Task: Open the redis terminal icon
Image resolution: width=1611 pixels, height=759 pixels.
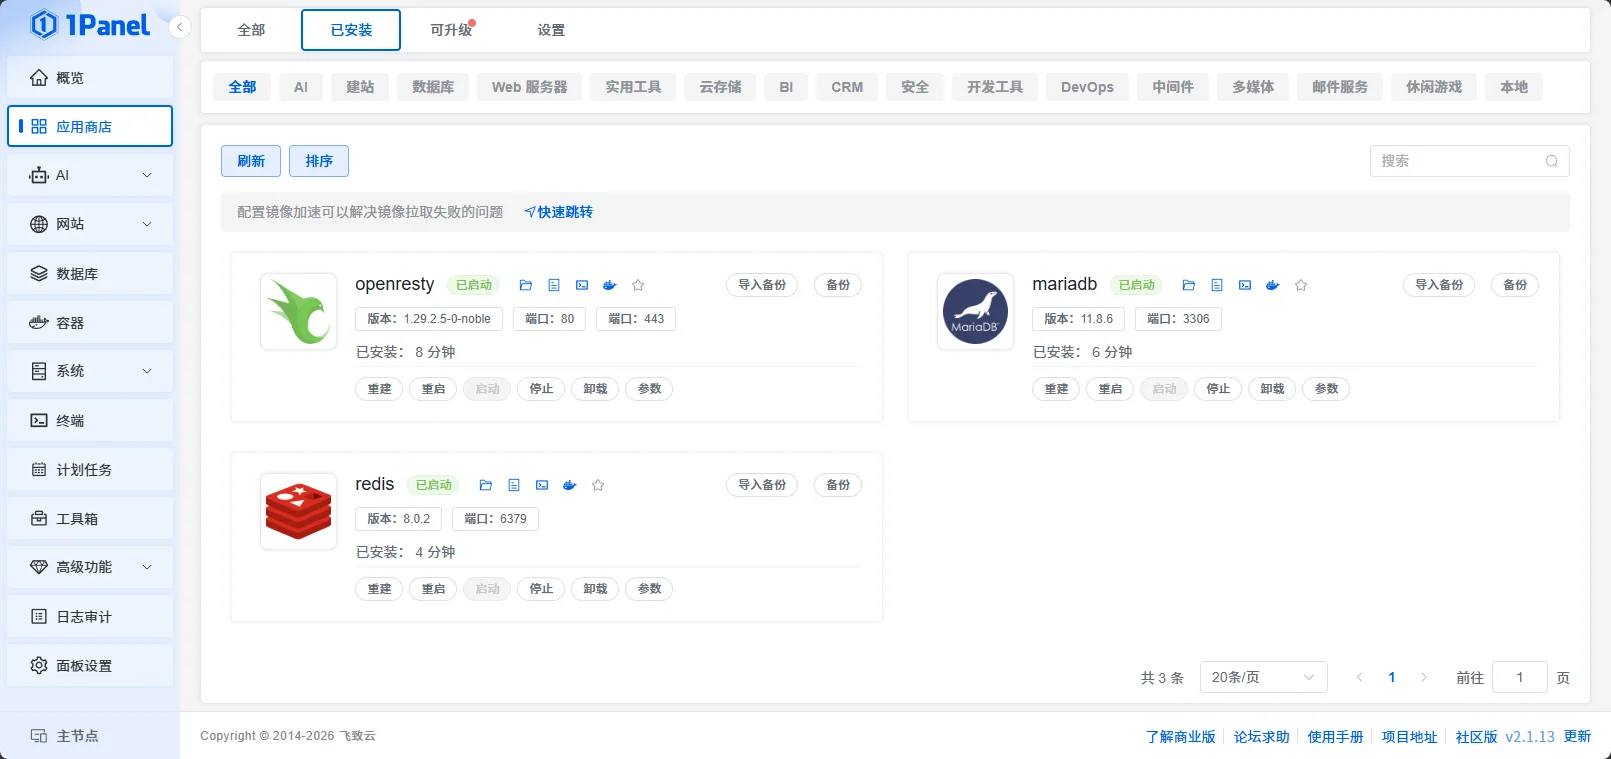Action: tap(542, 485)
